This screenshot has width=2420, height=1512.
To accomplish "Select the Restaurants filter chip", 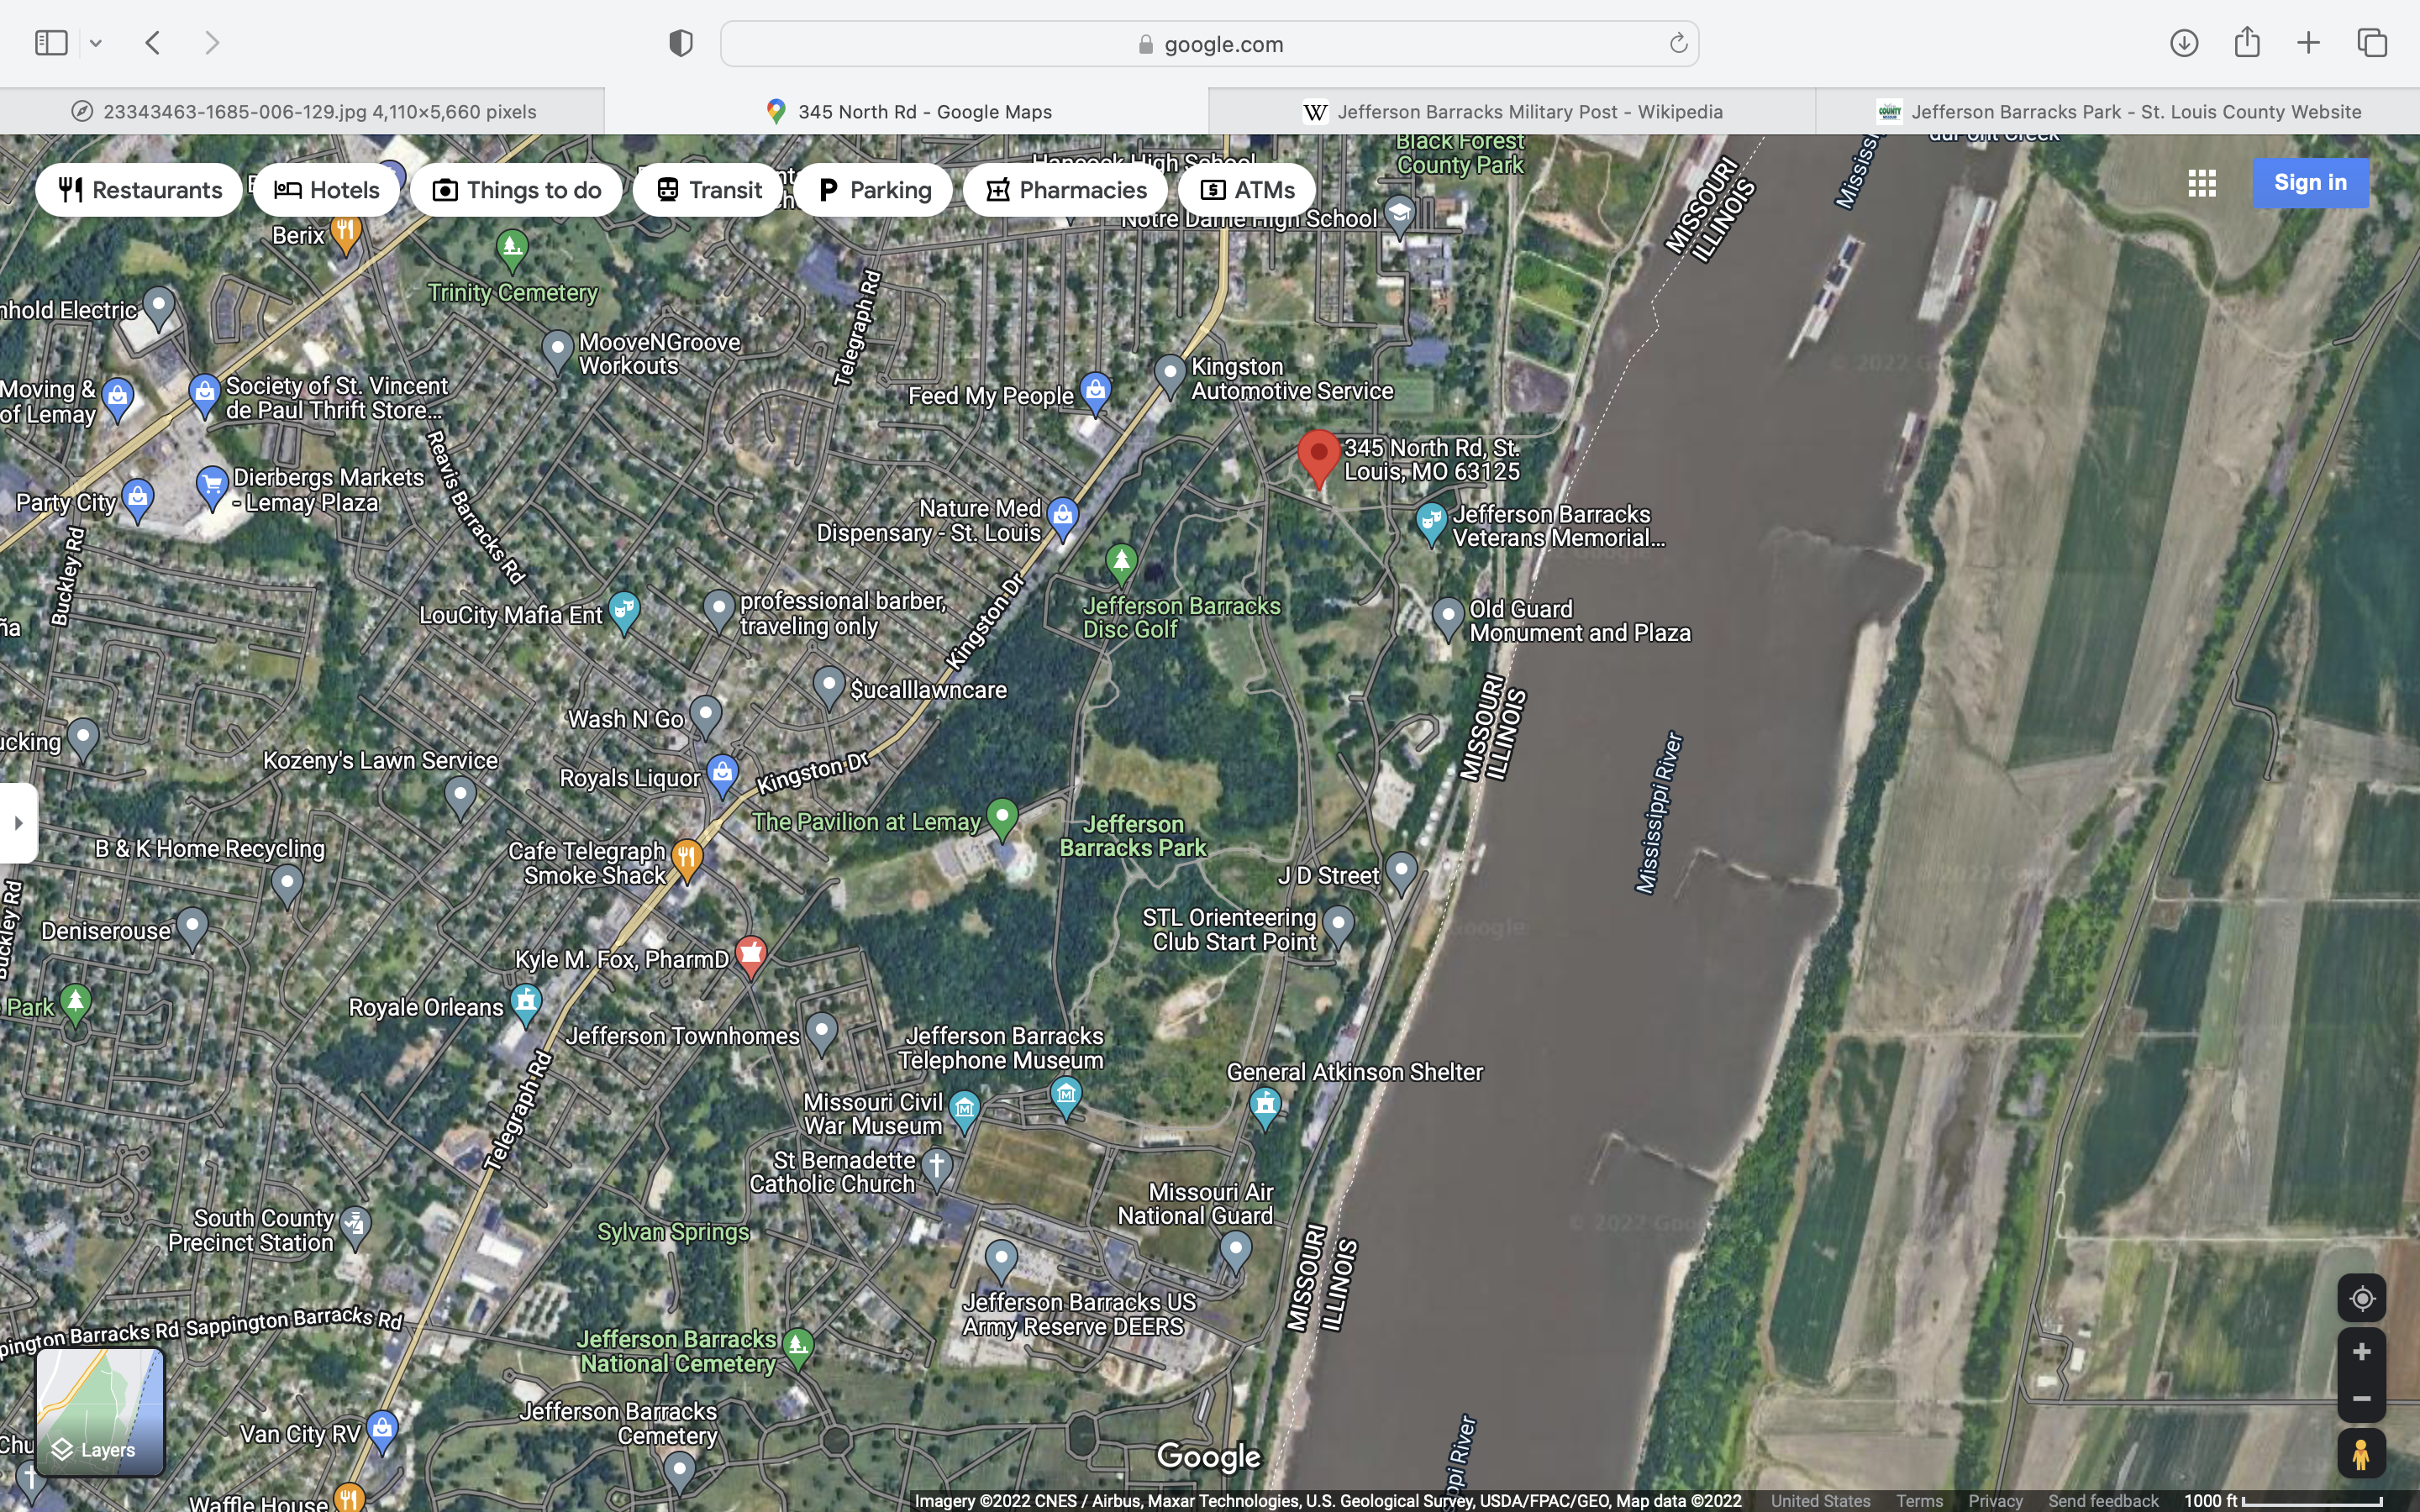I will point(139,190).
